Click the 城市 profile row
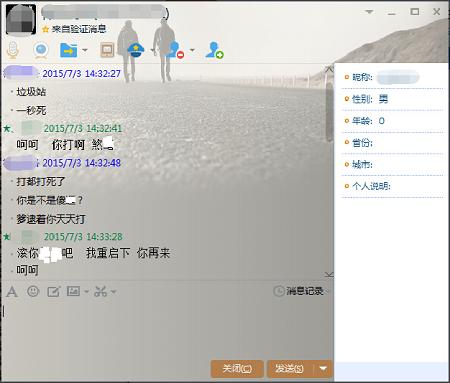 click(x=393, y=165)
